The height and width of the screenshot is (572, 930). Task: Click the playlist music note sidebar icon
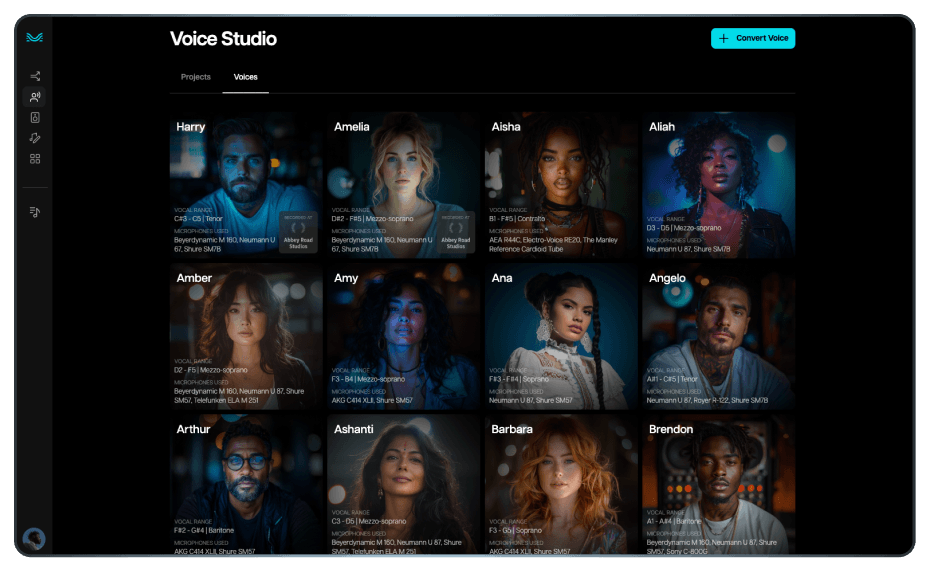pos(35,212)
